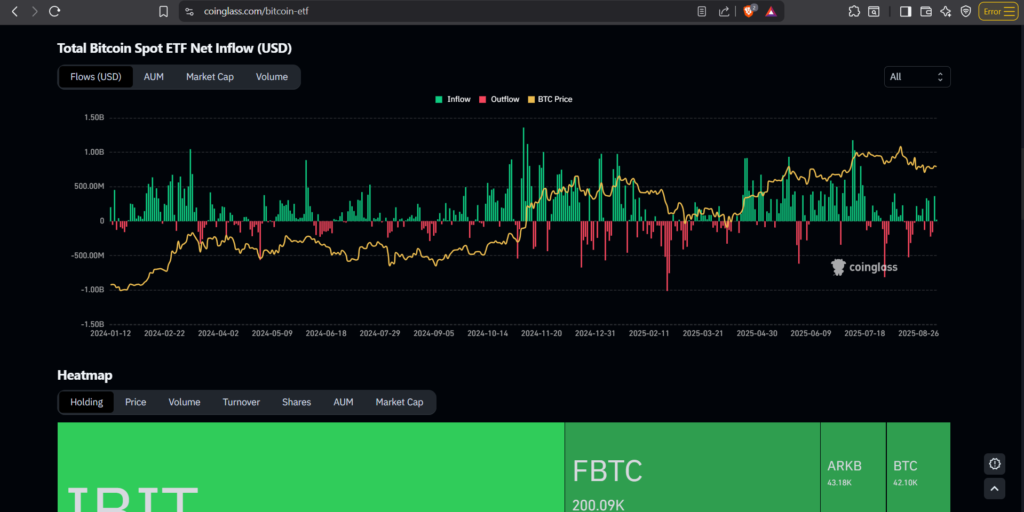Open Brave Rewards triangle icon
The image size is (1024, 512).
pos(771,11)
